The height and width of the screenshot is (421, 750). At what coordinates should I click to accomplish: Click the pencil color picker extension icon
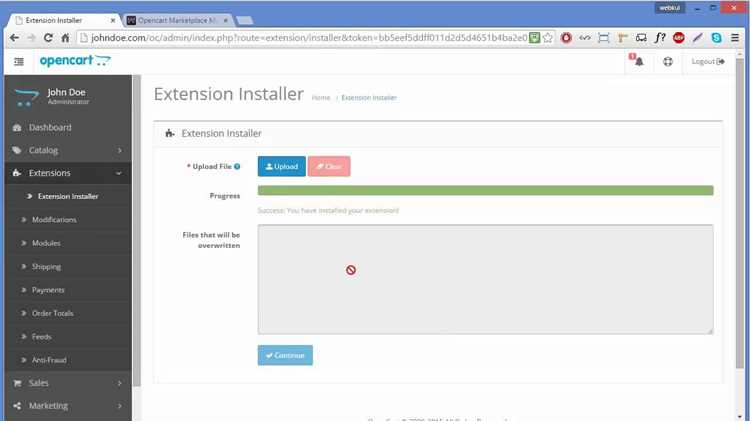pos(697,37)
